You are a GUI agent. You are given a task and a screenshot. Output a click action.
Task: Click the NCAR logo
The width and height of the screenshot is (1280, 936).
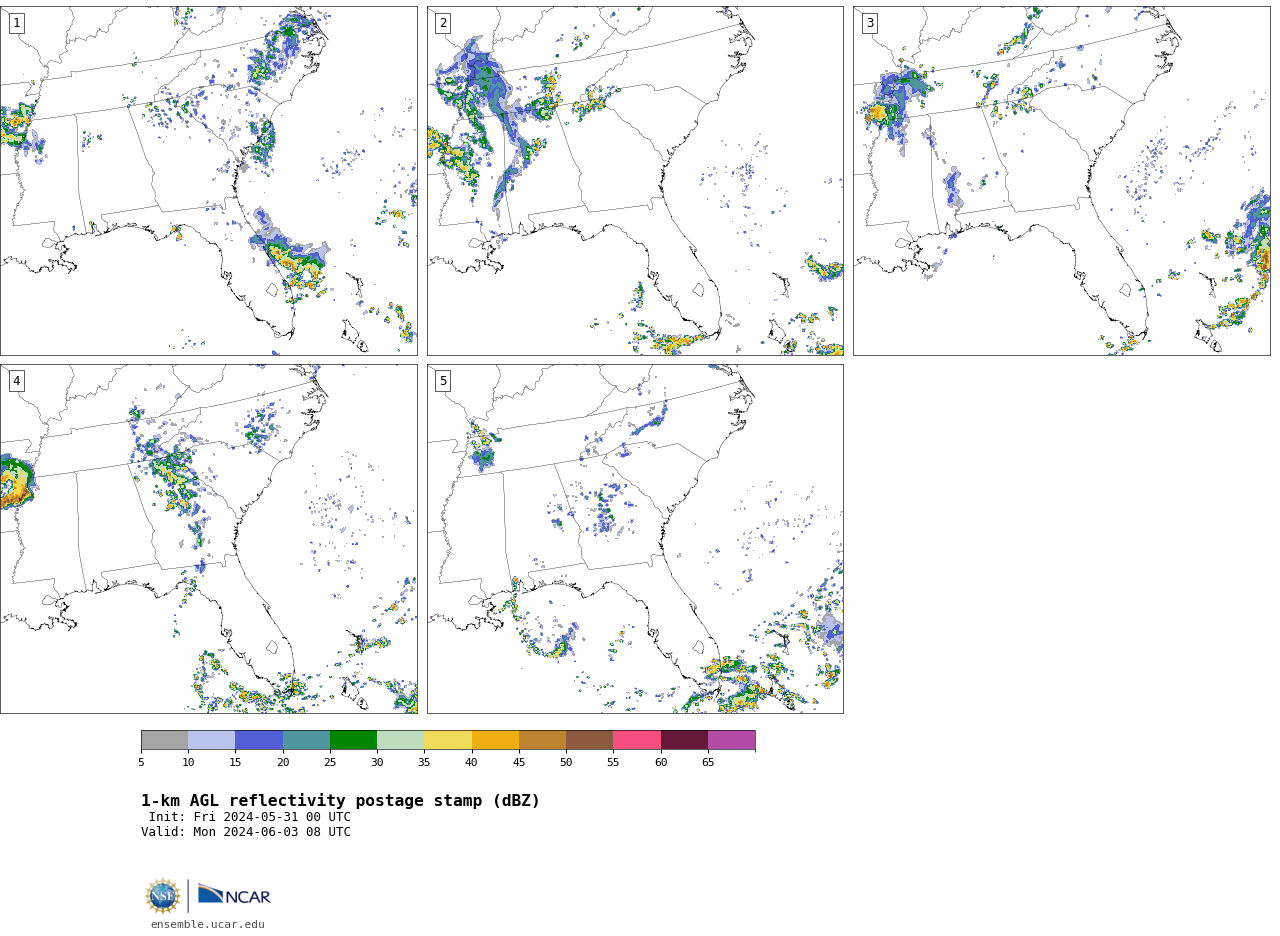pos(234,895)
